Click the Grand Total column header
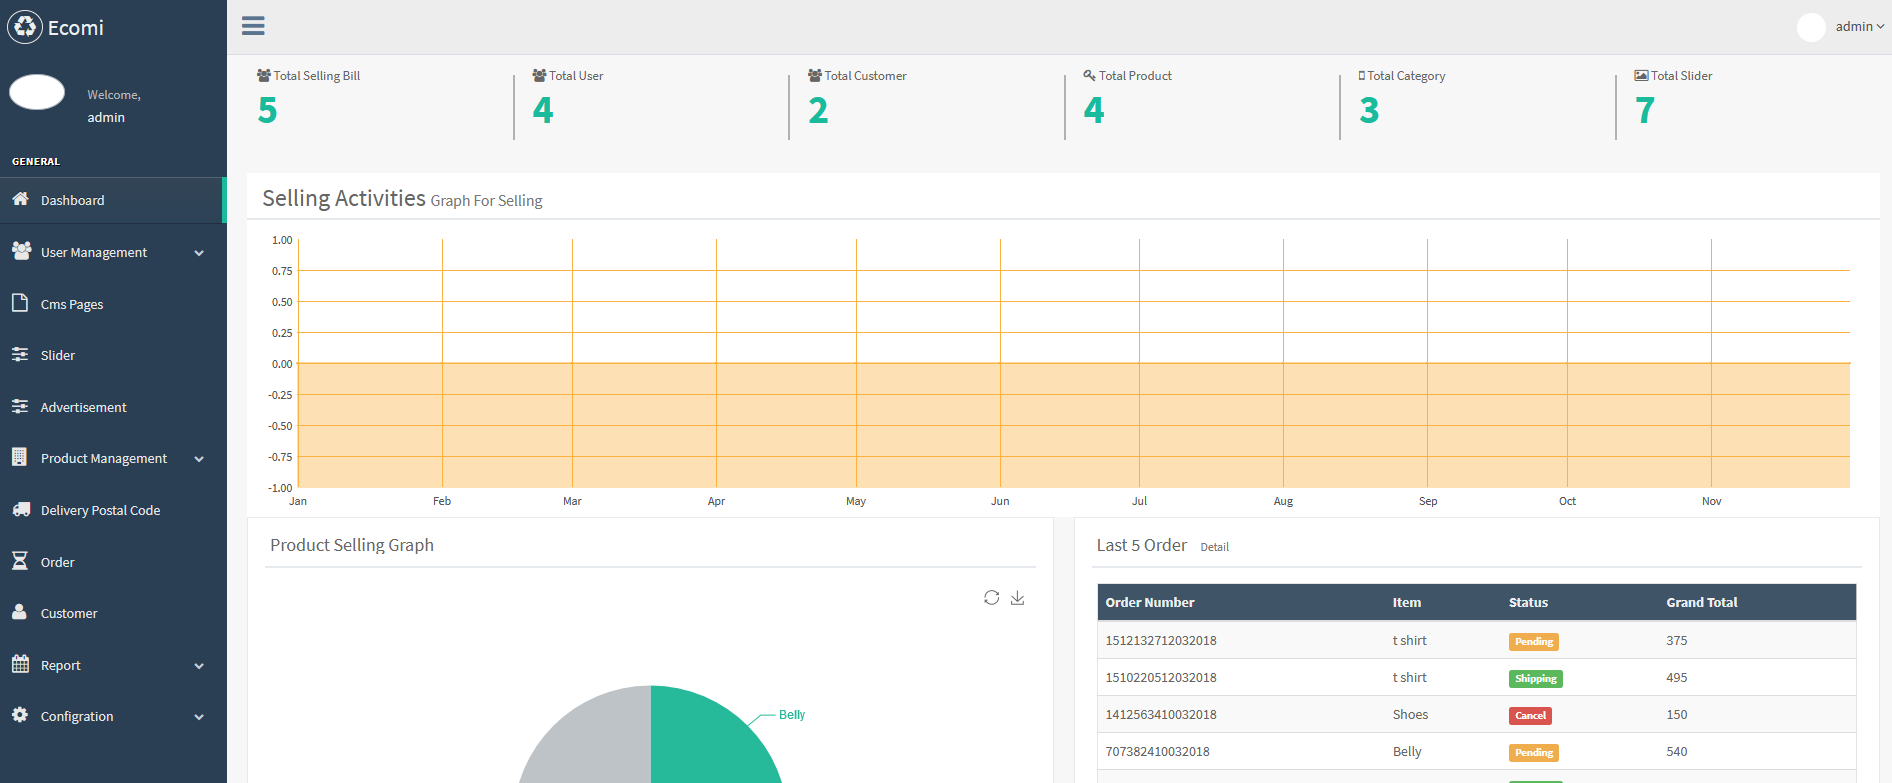 pyautogui.click(x=1702, y=602)
